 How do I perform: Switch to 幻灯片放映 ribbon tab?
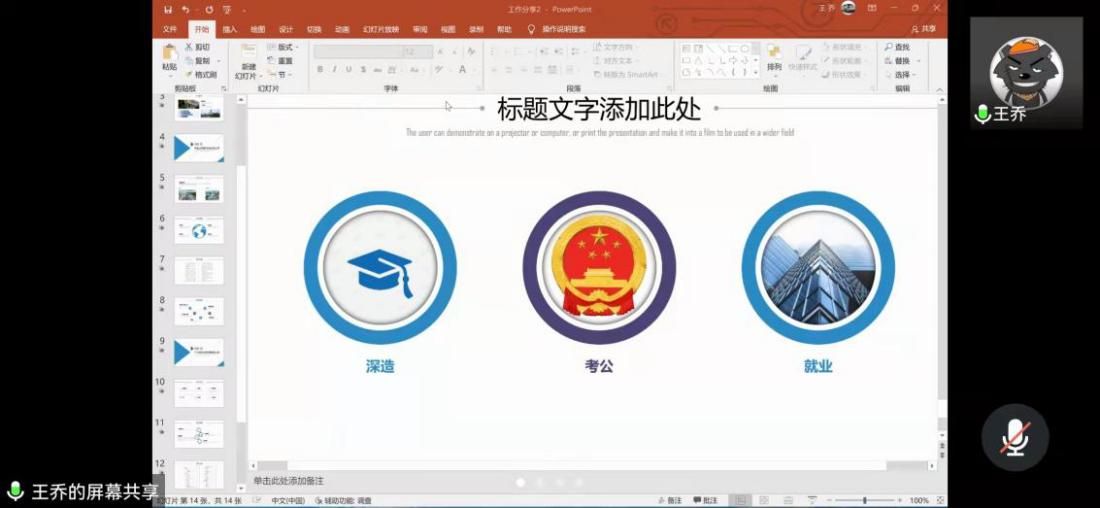click(x=381, y=29)
